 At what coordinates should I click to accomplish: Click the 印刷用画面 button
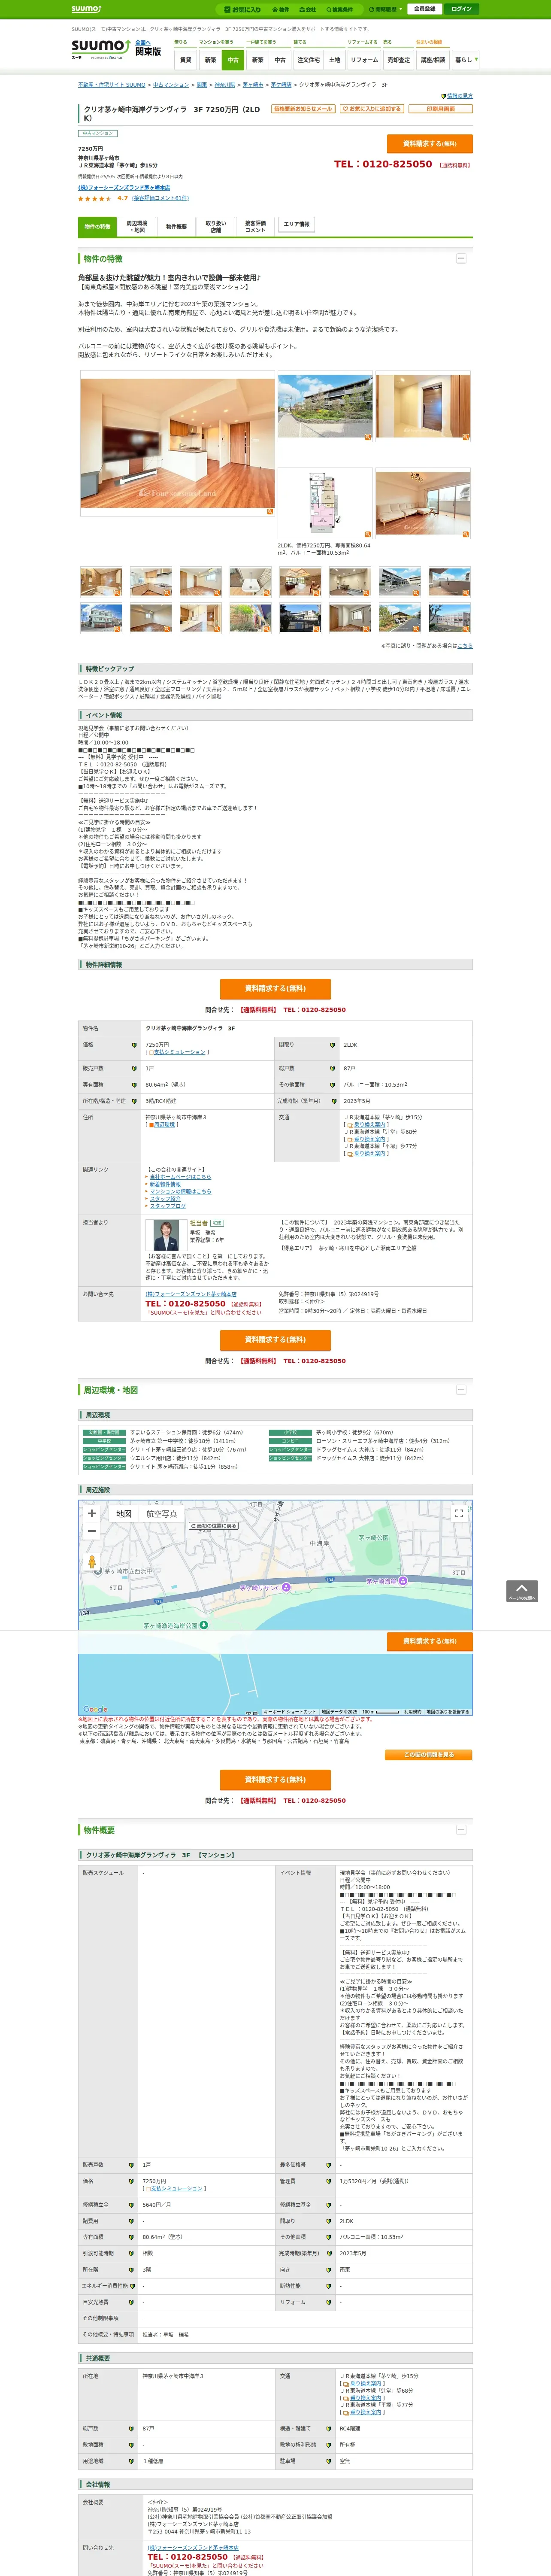tap(440, 109)
